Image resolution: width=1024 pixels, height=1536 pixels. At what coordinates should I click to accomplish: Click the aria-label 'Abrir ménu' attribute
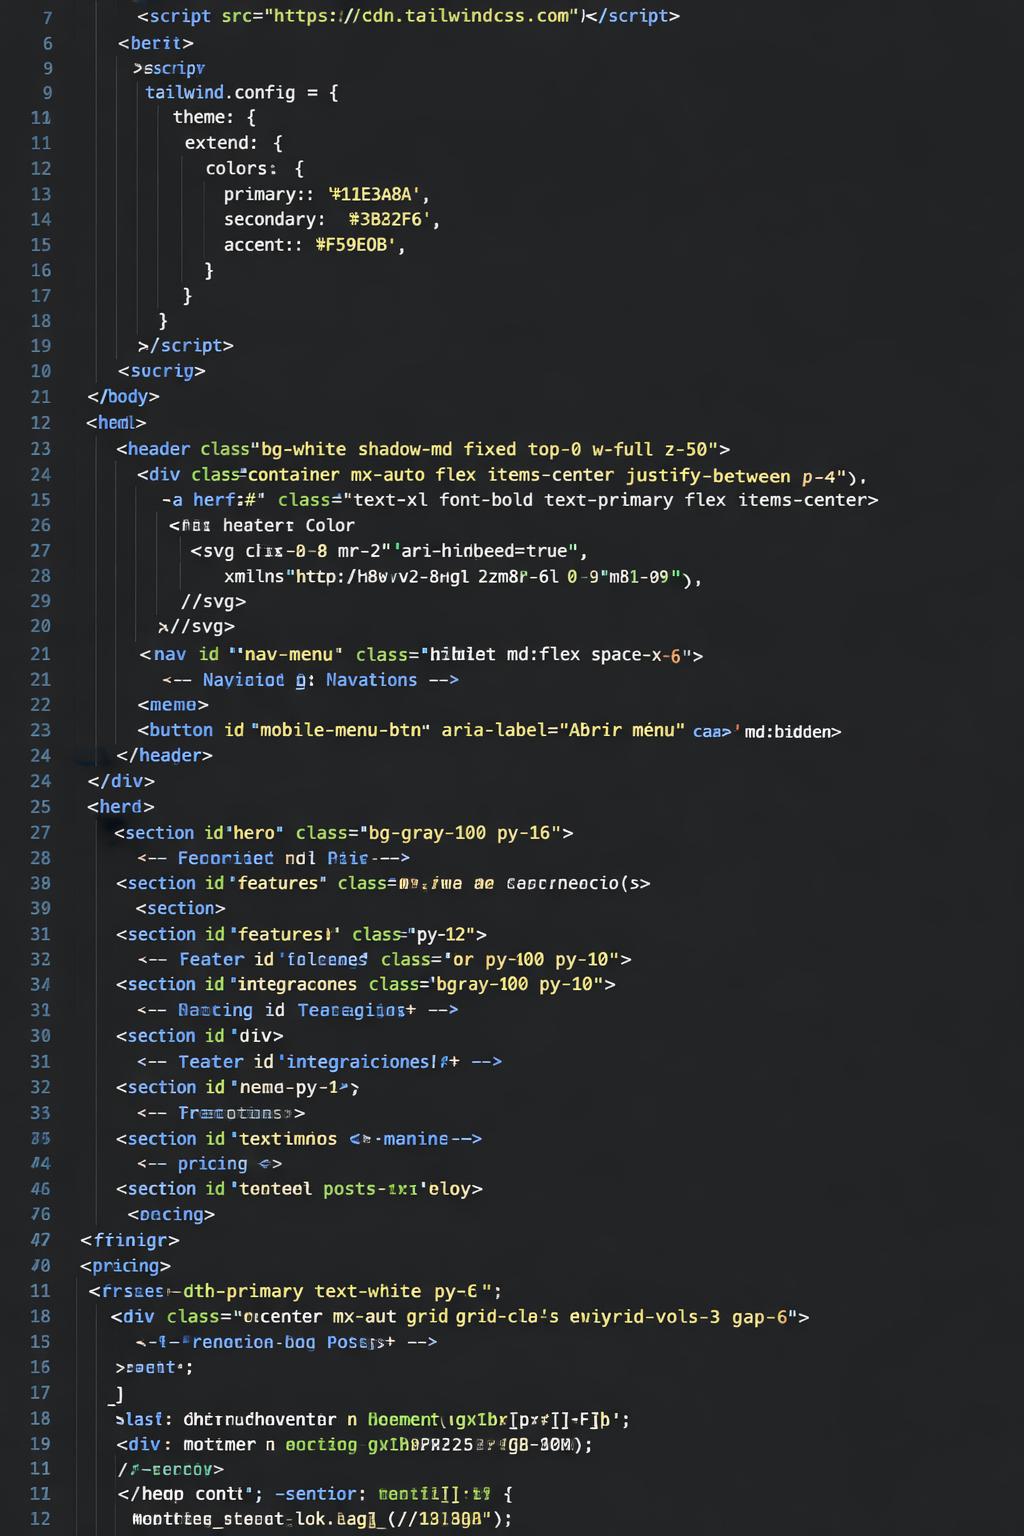pyautogui.click(x=563, y=730)
